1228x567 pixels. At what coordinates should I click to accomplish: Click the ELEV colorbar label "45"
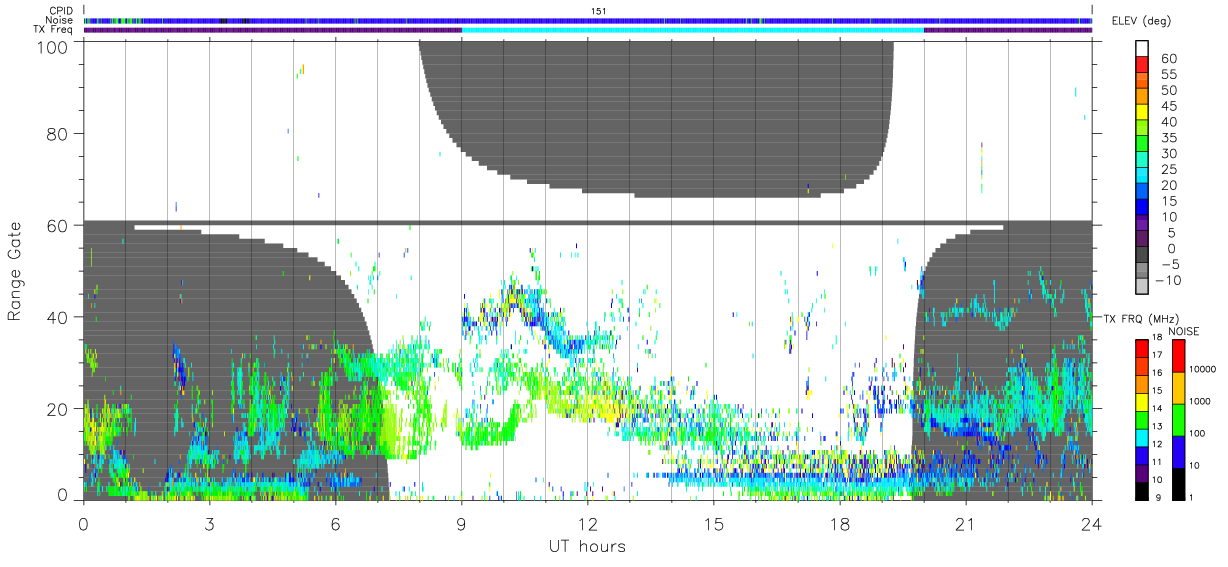pyautogui.click(x=1169, y=106)
